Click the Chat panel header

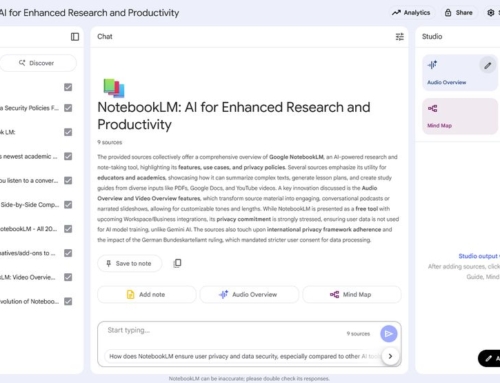pos(105,37)
